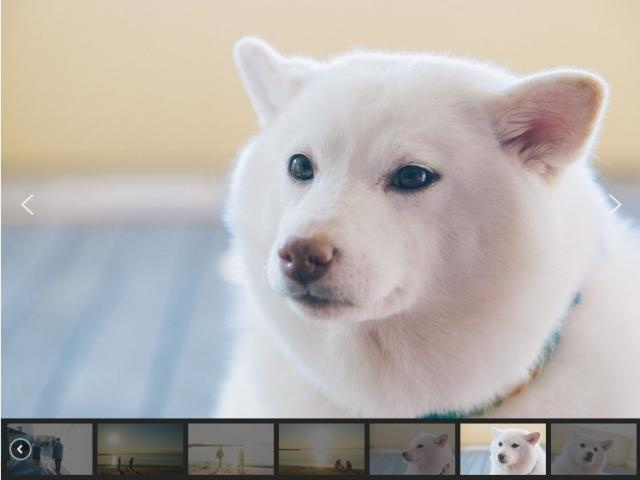Click the blurred blue striped floor area
Image resolution: width=640 pixels, height=480 pixels.
[110, 320]
